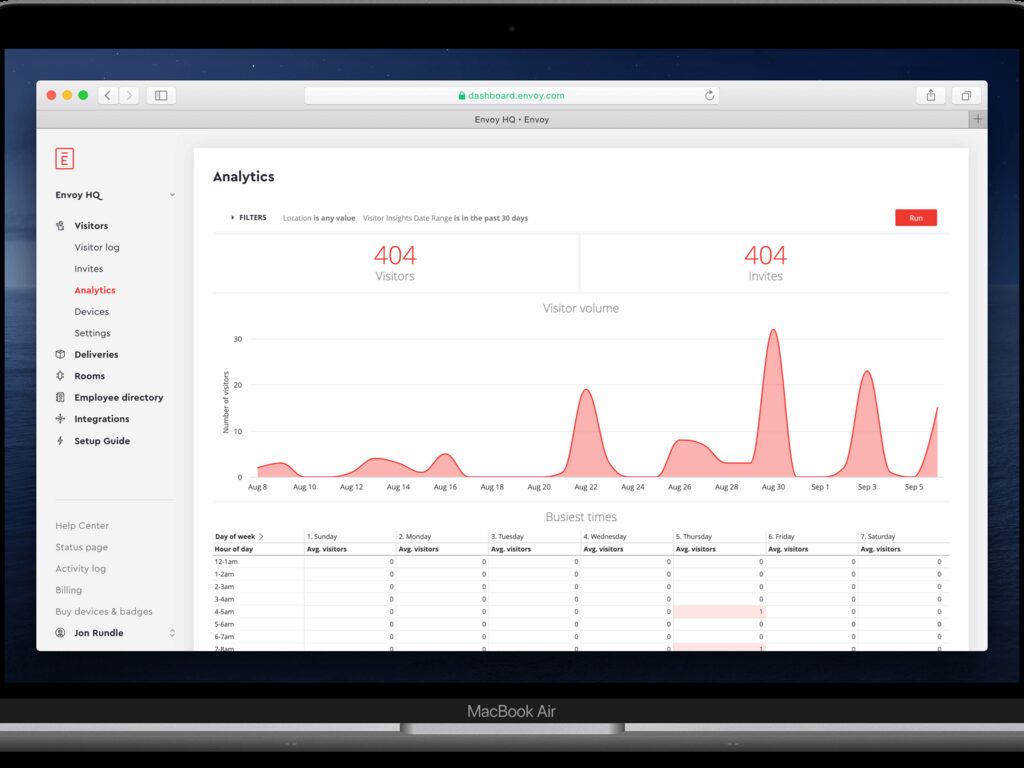Click the Envoy logo icon in sidebar
1024x768 pixels.
coord(64,159)
